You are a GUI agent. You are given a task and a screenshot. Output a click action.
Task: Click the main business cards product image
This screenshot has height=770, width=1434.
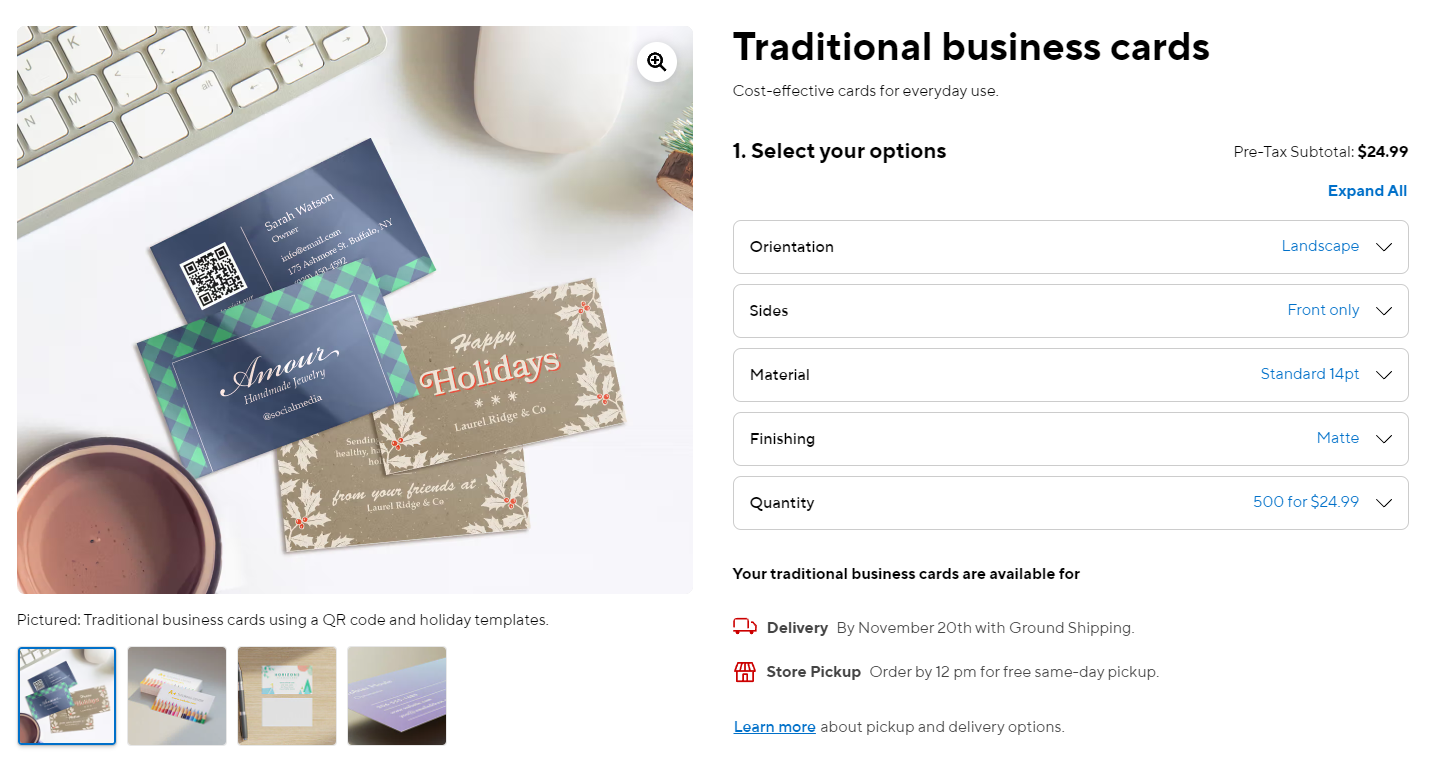coord(355,310)
